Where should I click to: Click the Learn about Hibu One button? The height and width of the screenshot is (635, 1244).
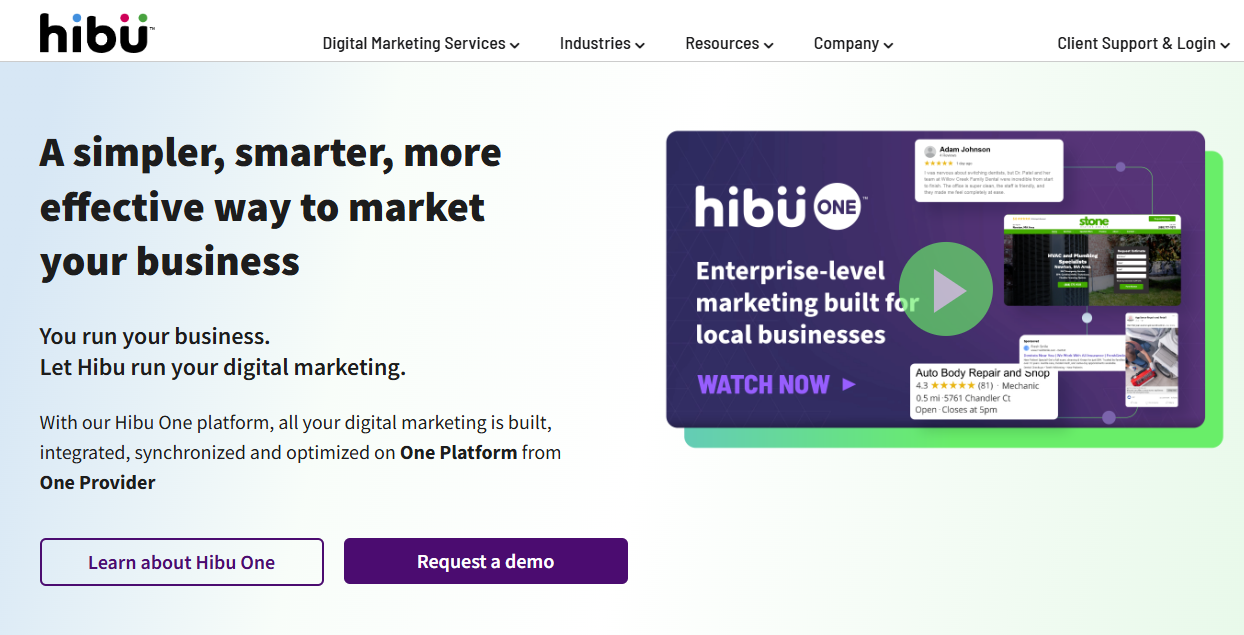click(181, 562)
